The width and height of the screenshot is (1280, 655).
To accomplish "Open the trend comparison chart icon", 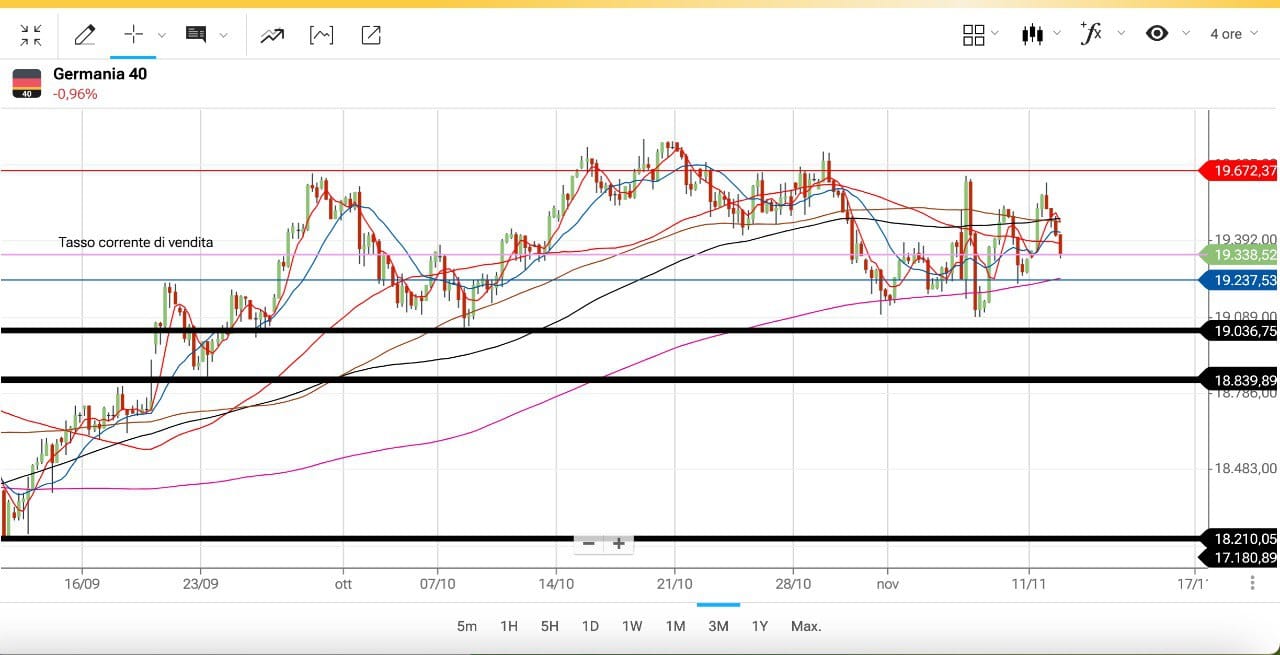I will point(272,35).
